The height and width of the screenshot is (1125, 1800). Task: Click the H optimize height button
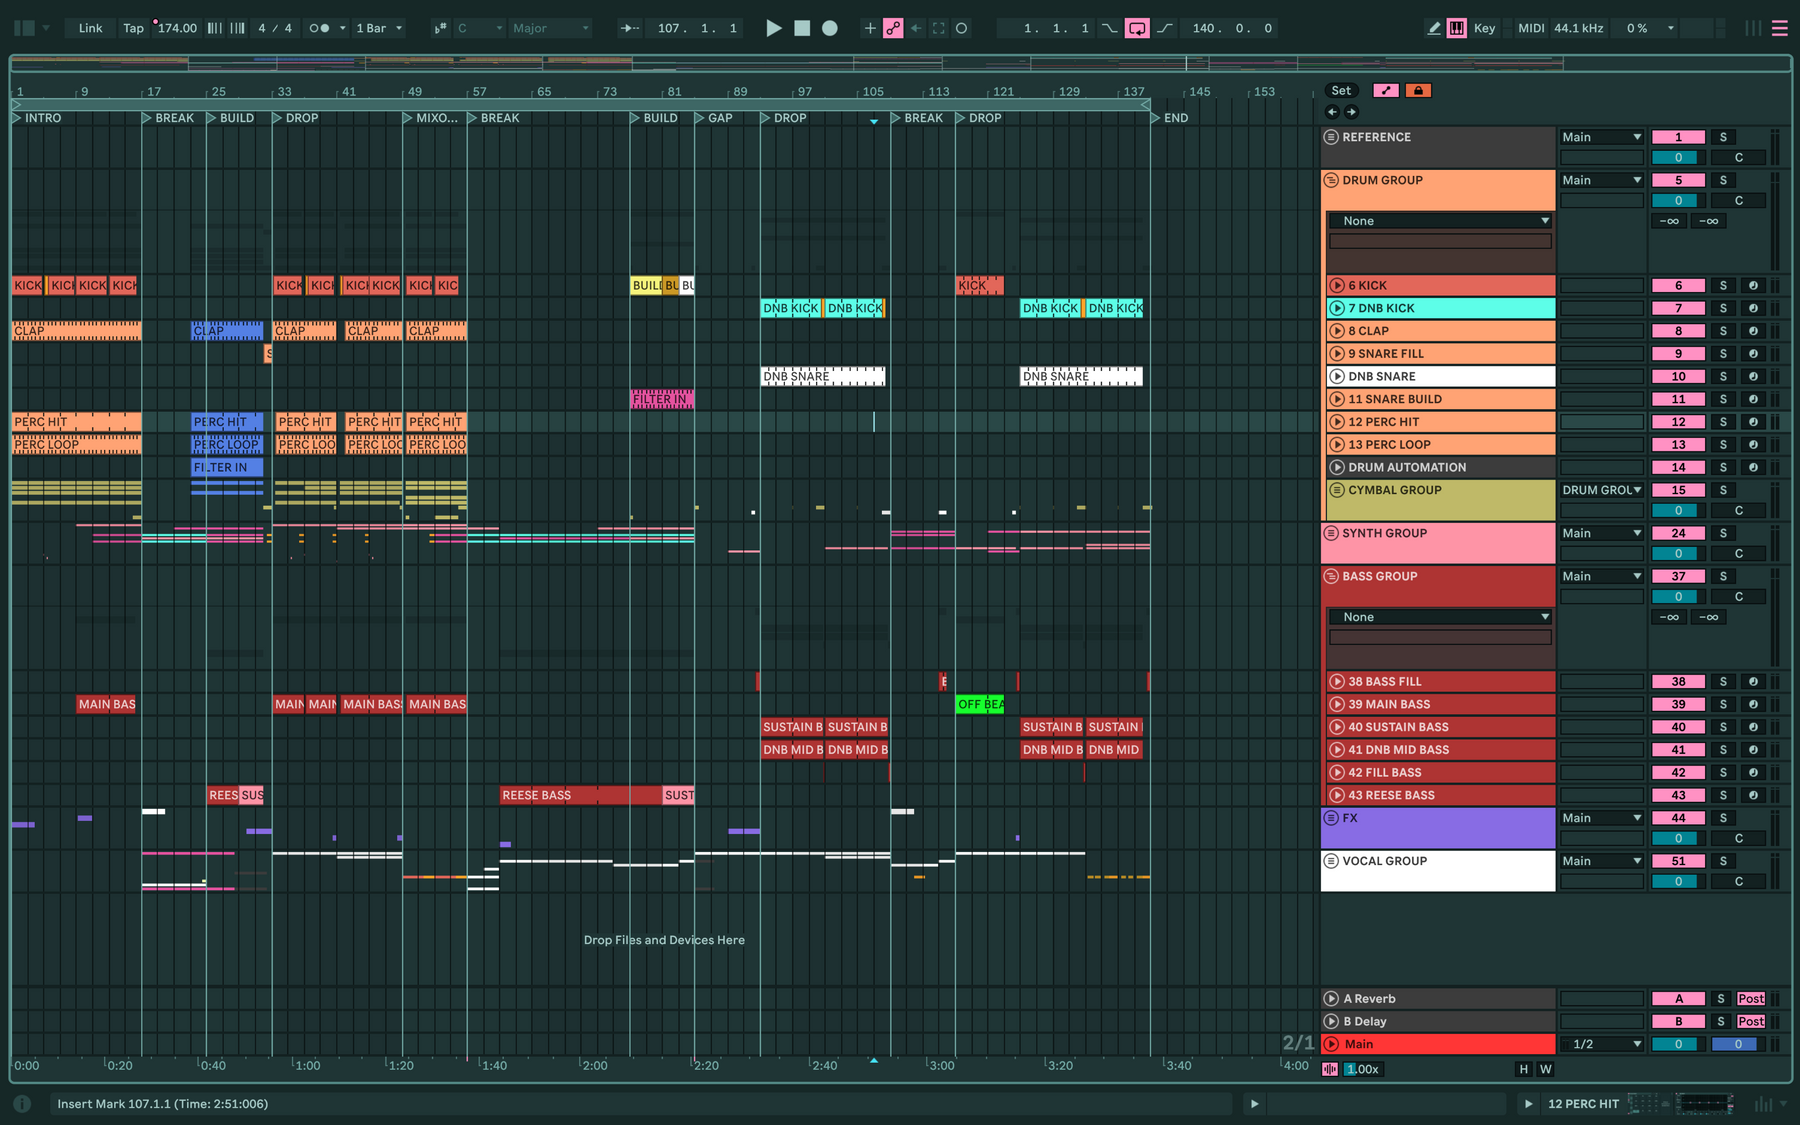point(1523,1069)
